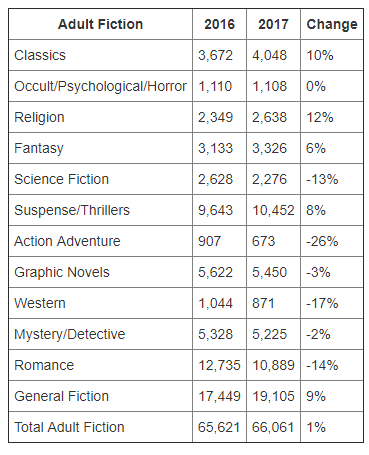369x455 pixels.
Task: Select the Romance row label
Action: pos(44,365)
